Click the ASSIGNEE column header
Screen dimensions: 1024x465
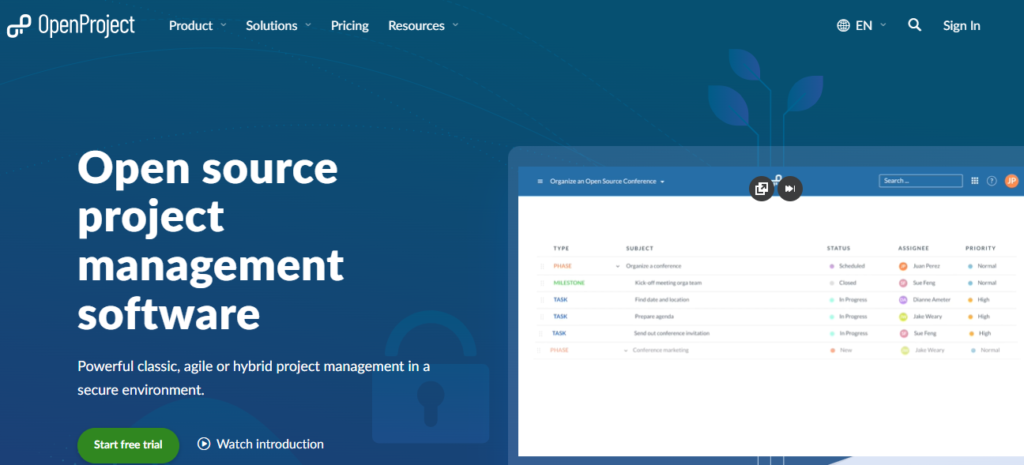[914, 248]
